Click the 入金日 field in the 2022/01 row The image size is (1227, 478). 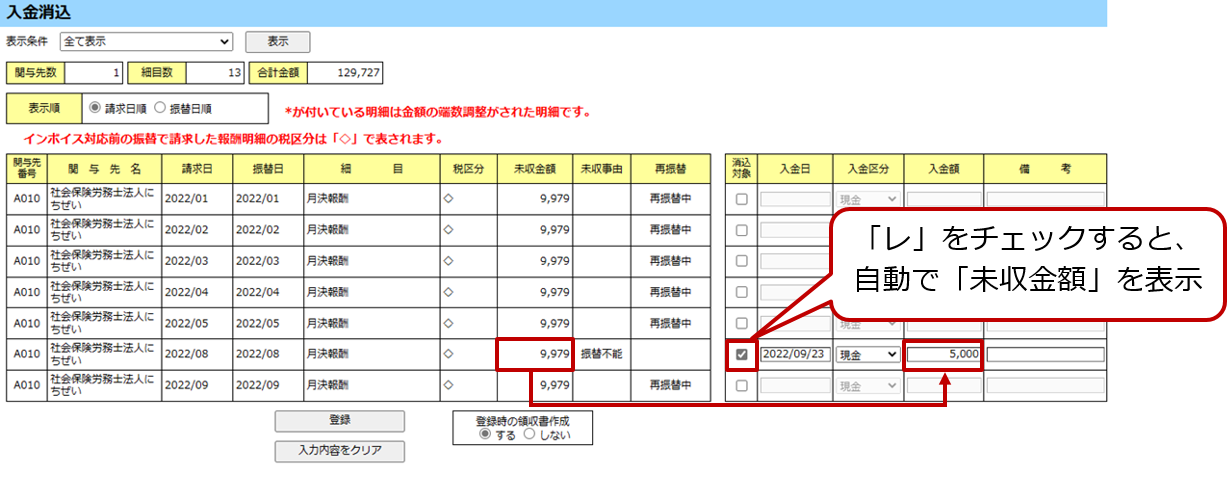pyautogui.click(x=795, y=199)
